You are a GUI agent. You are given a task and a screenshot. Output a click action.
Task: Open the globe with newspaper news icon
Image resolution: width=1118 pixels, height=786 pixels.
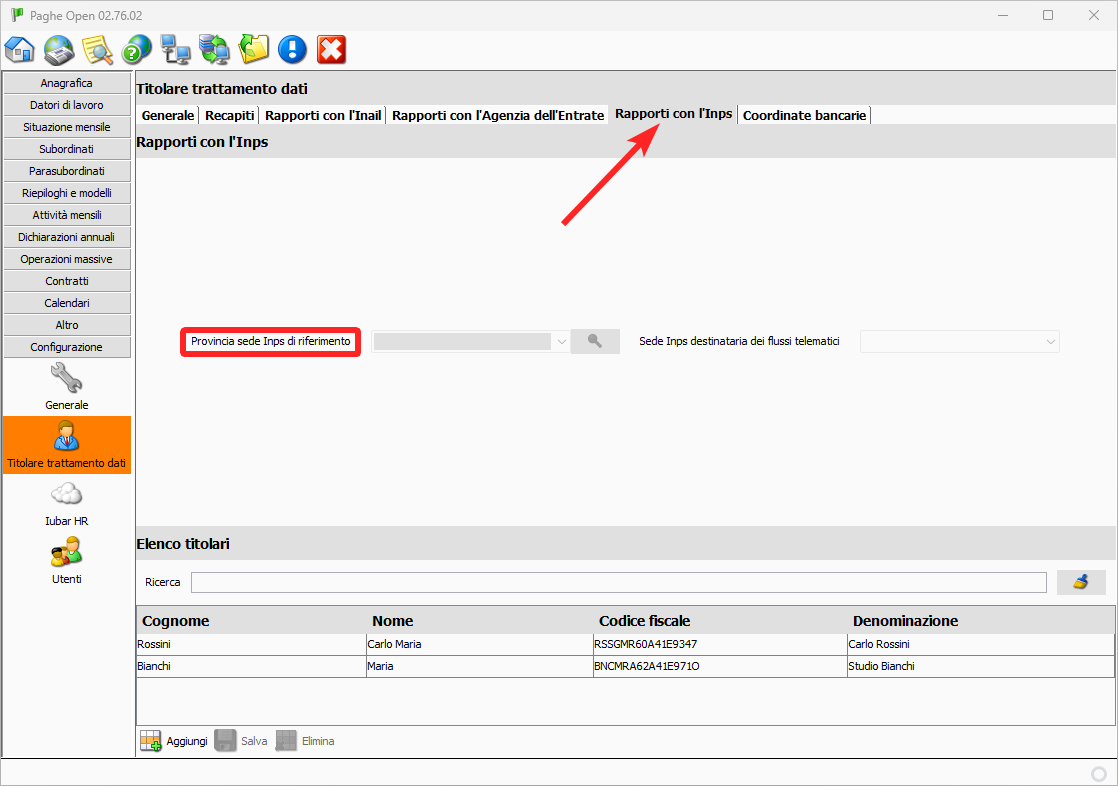pyautogui.click(x=59, y=49)
